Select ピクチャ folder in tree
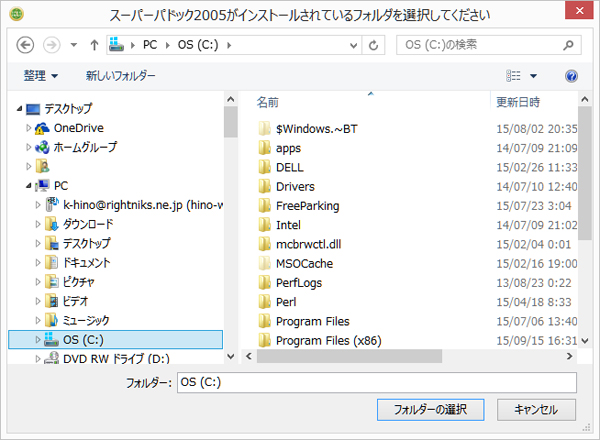Viewport: 600px width, 440px height. pos(78,282)
